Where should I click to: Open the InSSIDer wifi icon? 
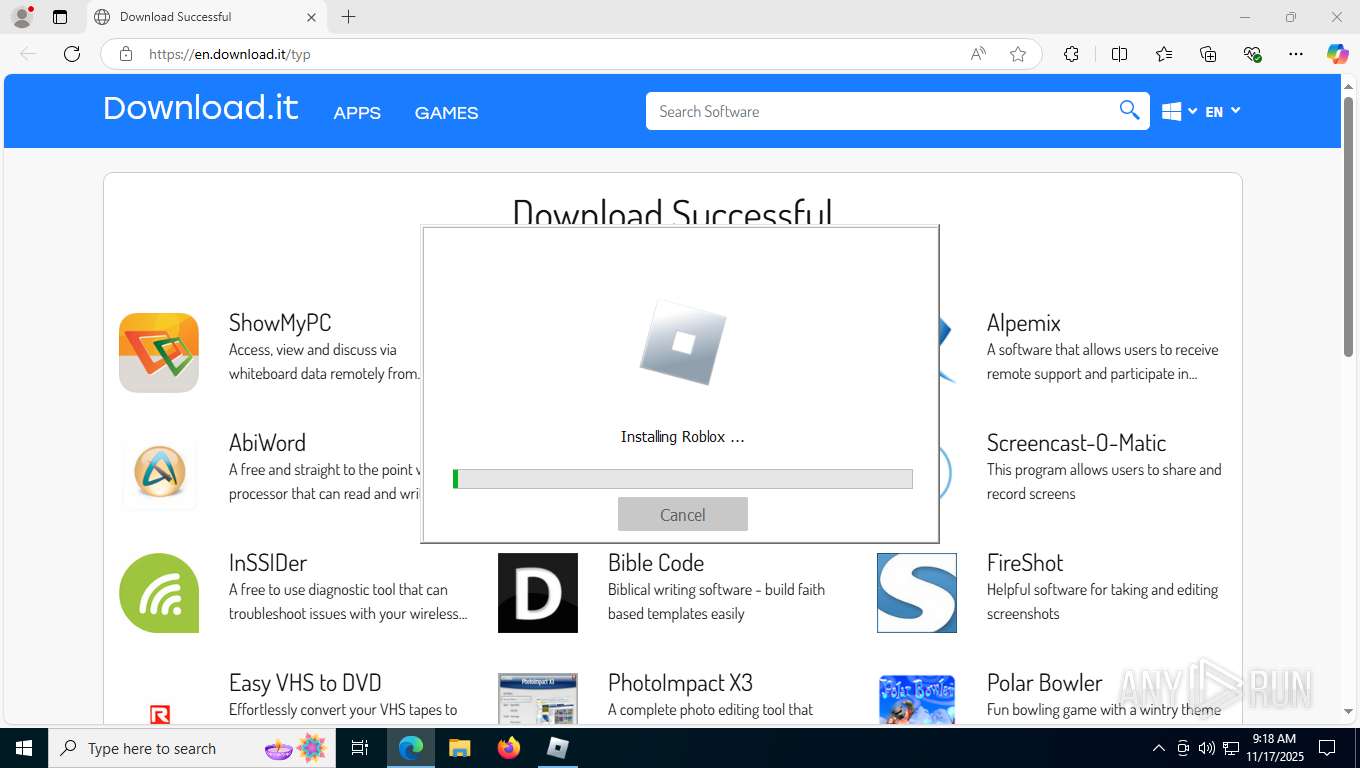pos(159,593)
